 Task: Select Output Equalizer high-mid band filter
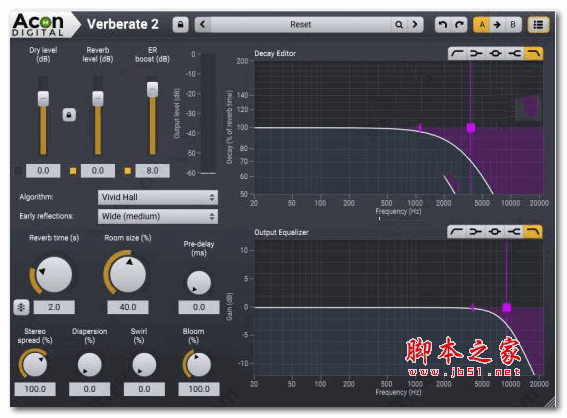pos(514,231)
